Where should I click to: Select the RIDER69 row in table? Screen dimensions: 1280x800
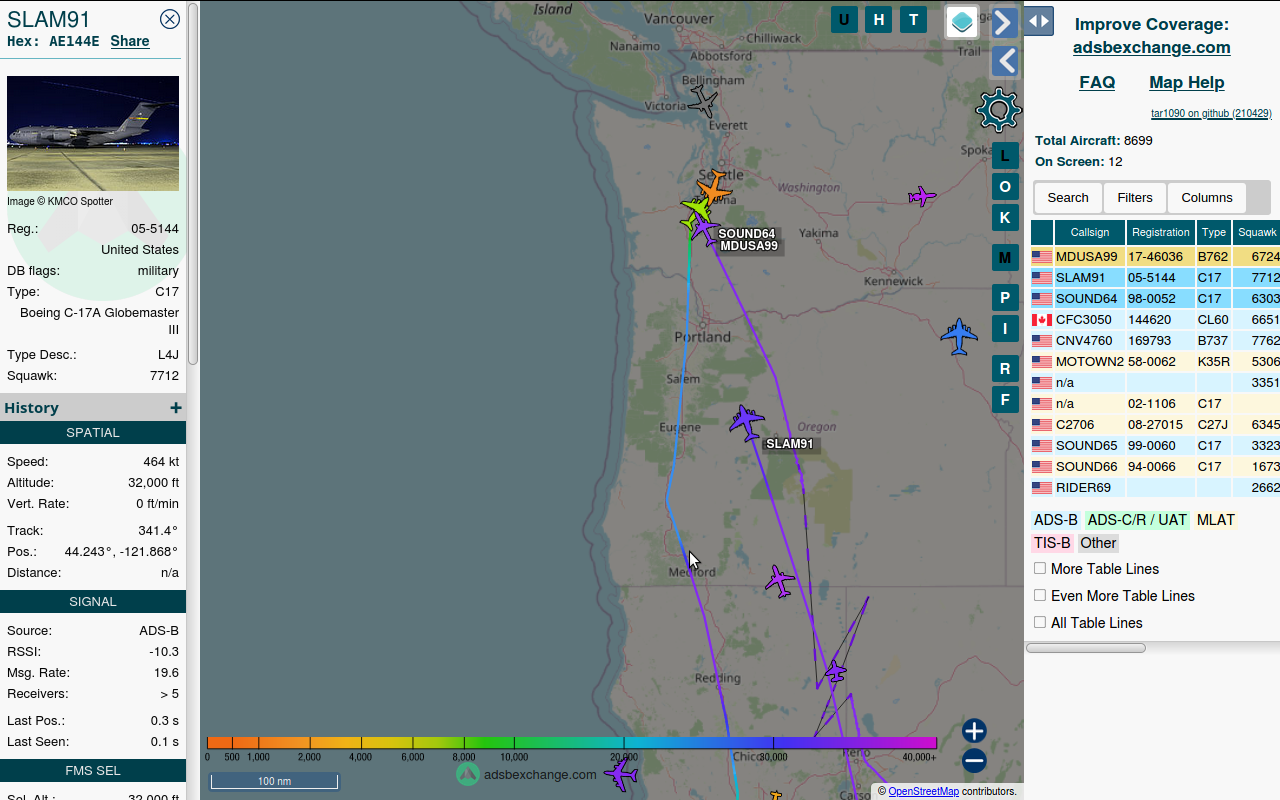pos(1155,488)
